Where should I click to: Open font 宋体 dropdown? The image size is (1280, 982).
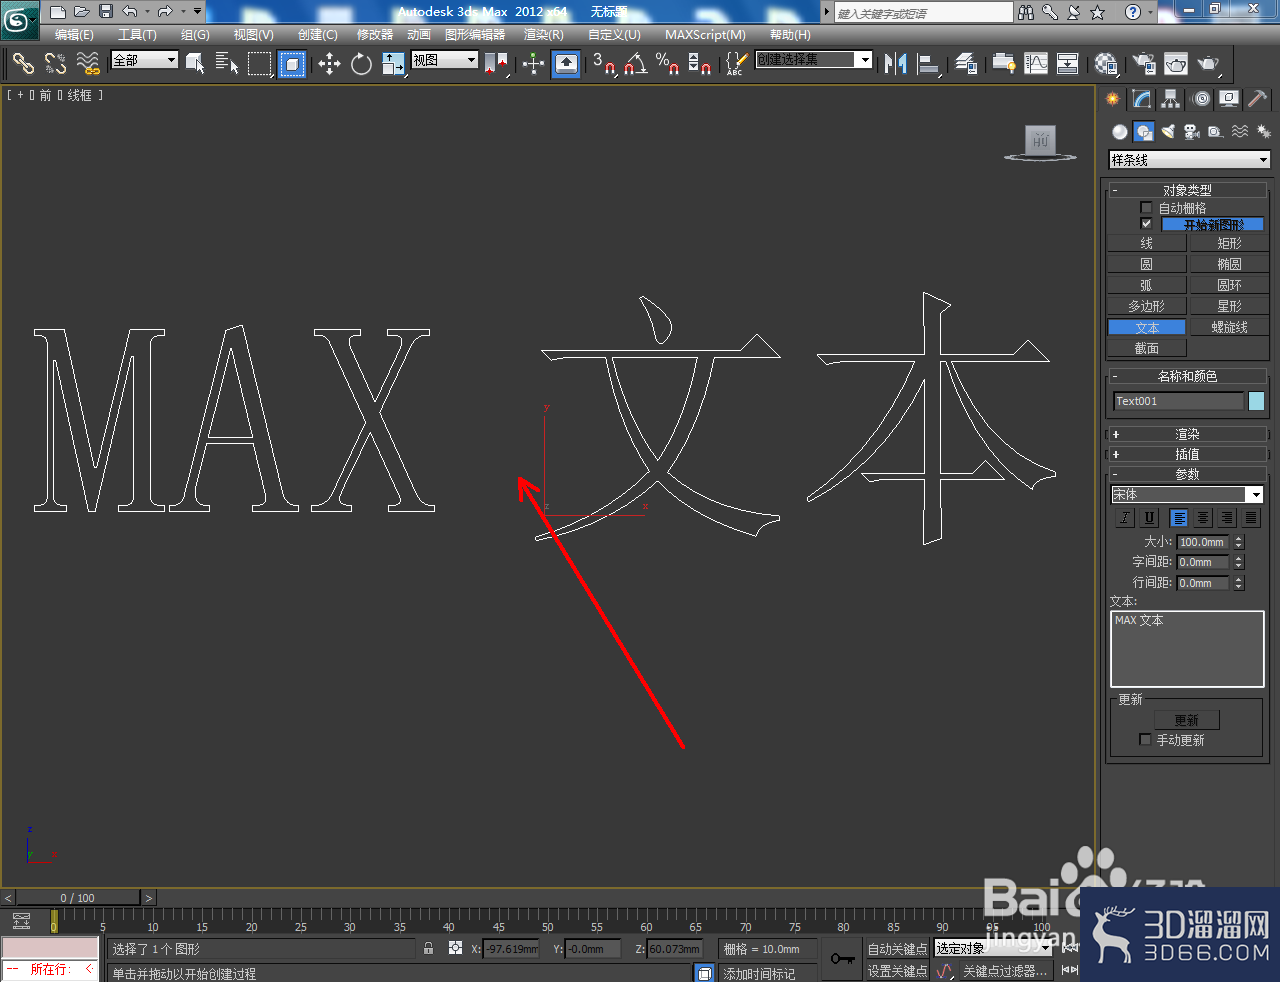point(1187,494)
